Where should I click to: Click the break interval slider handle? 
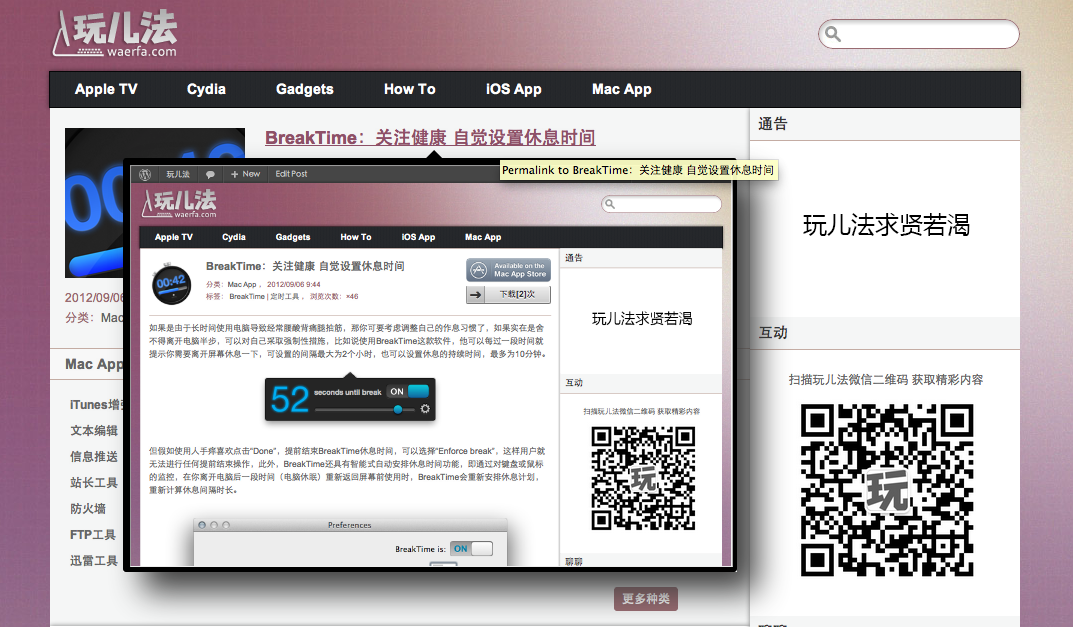(x=398, y=409)
